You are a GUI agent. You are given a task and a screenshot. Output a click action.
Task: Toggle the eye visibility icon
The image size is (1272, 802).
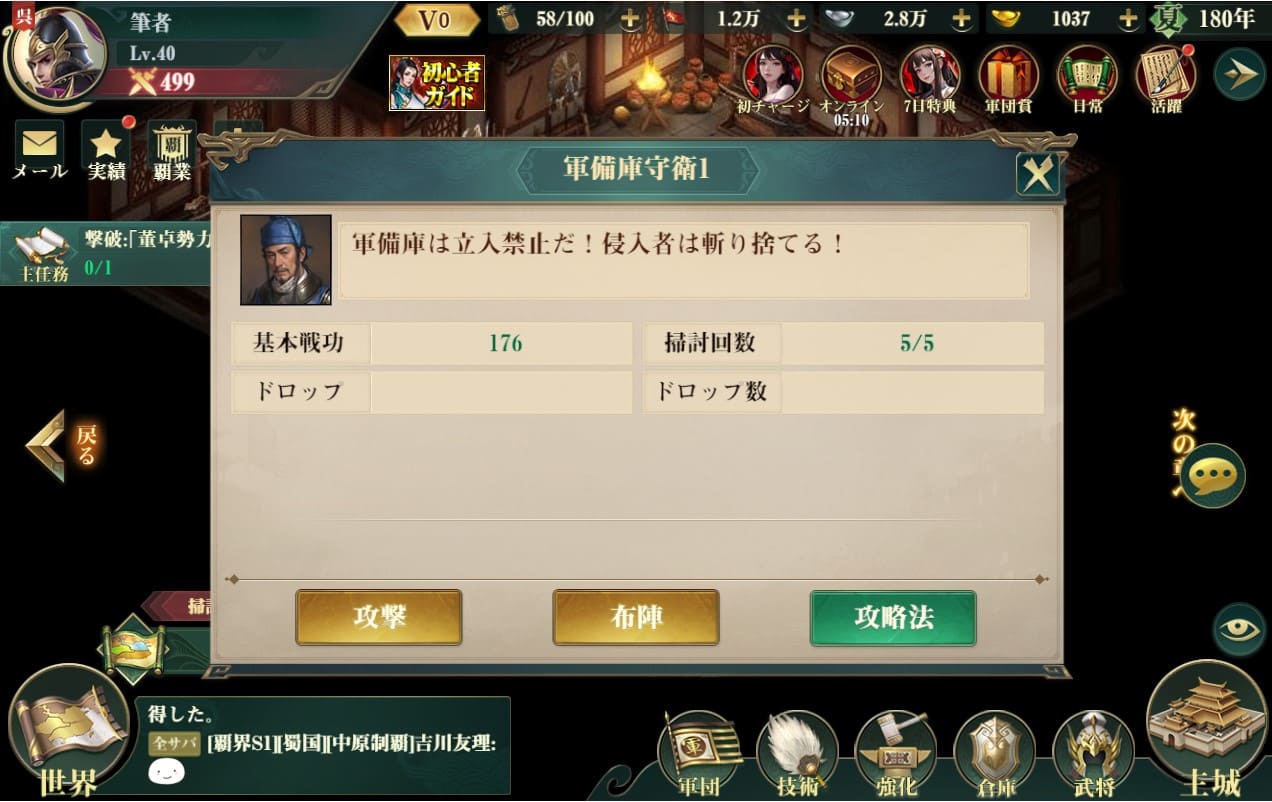pyautogui.click(x=1240, y=630)
